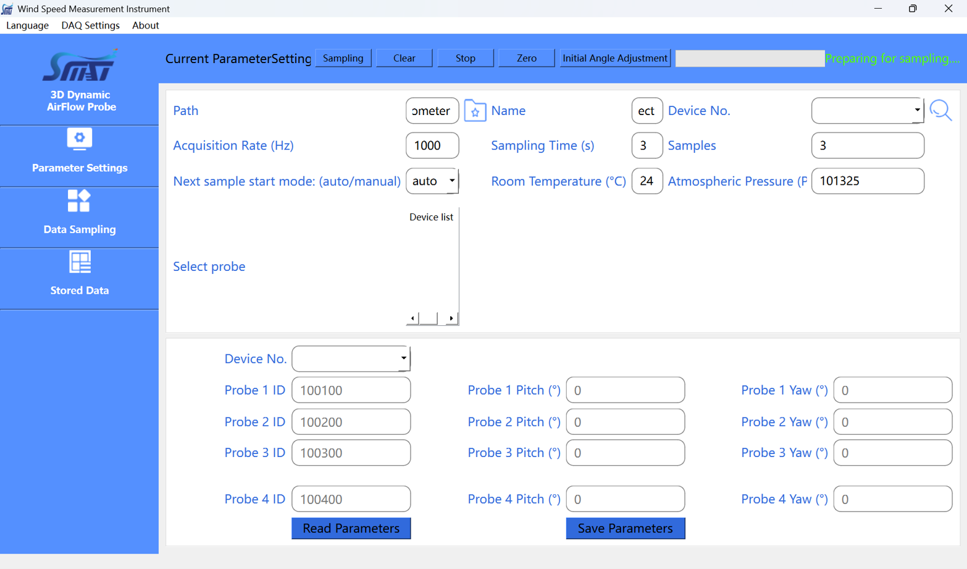Click the Probe 4 ID field

click(351, 499)
